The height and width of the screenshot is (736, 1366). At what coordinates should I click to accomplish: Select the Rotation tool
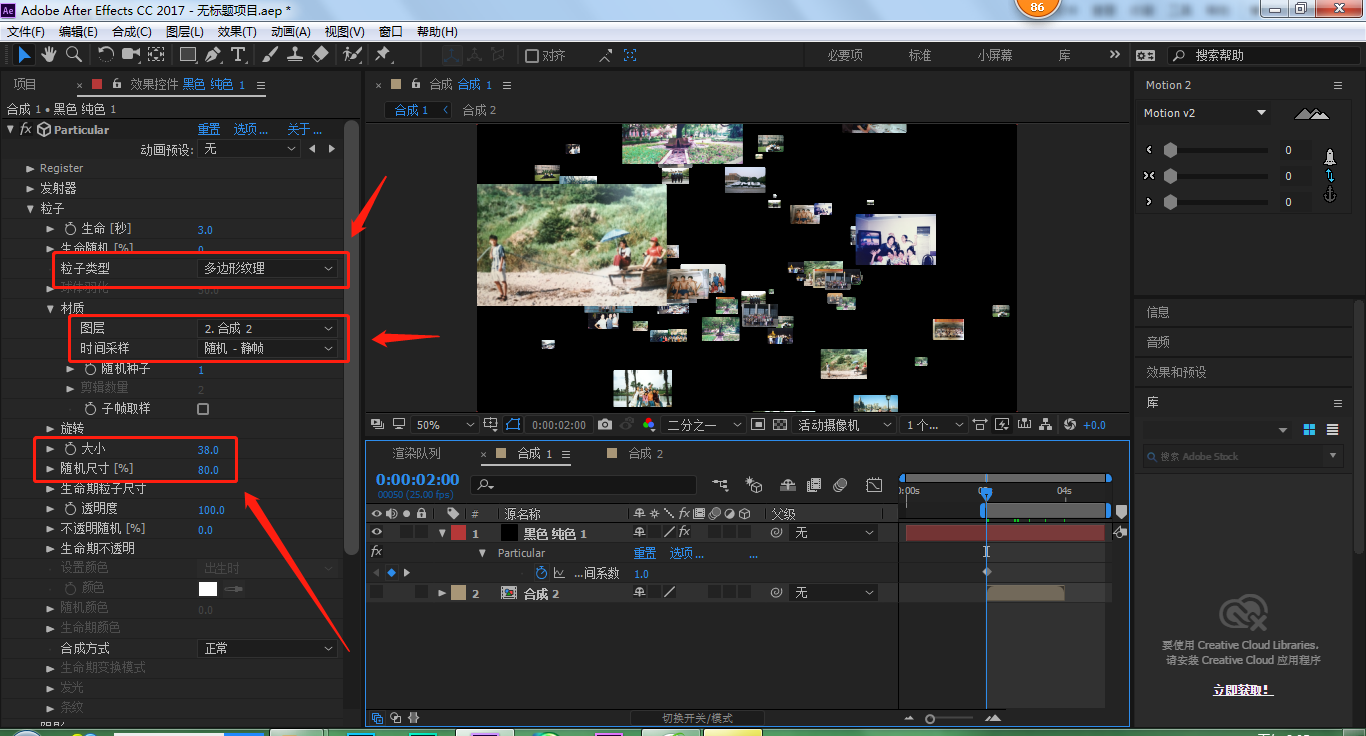(x=106, y=54)
